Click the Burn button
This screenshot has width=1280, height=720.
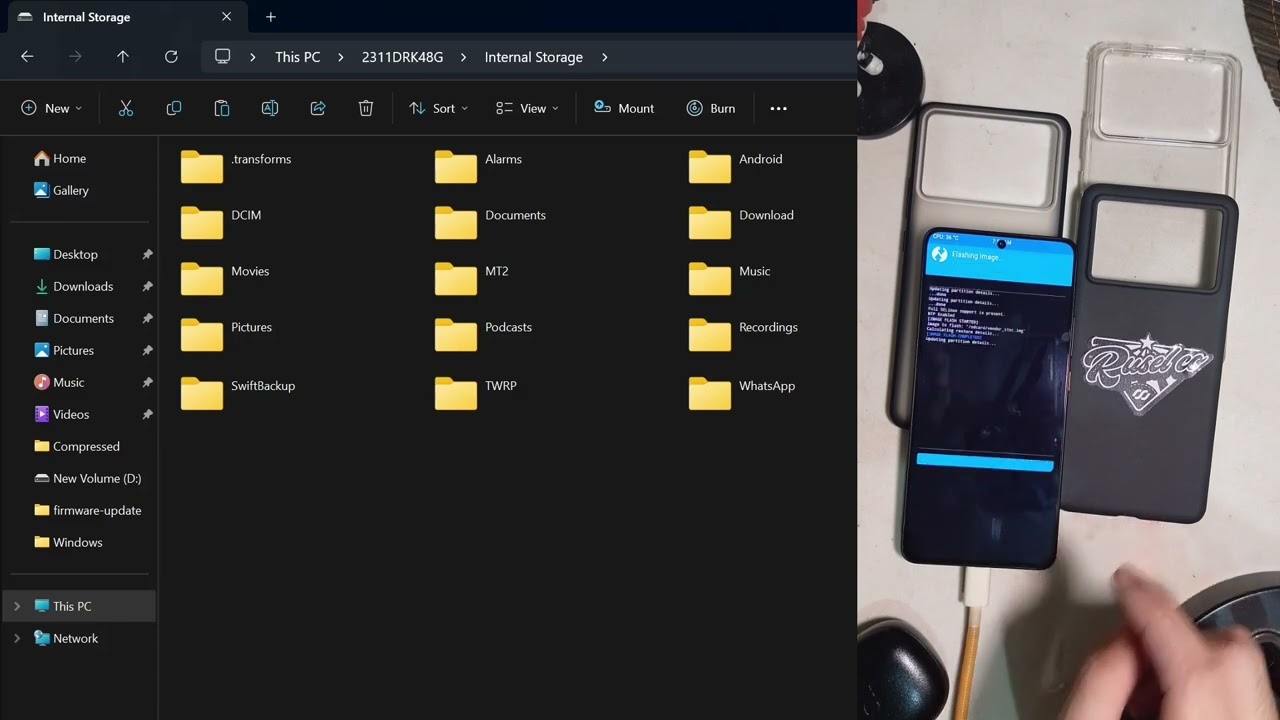[x=711, y=108]
